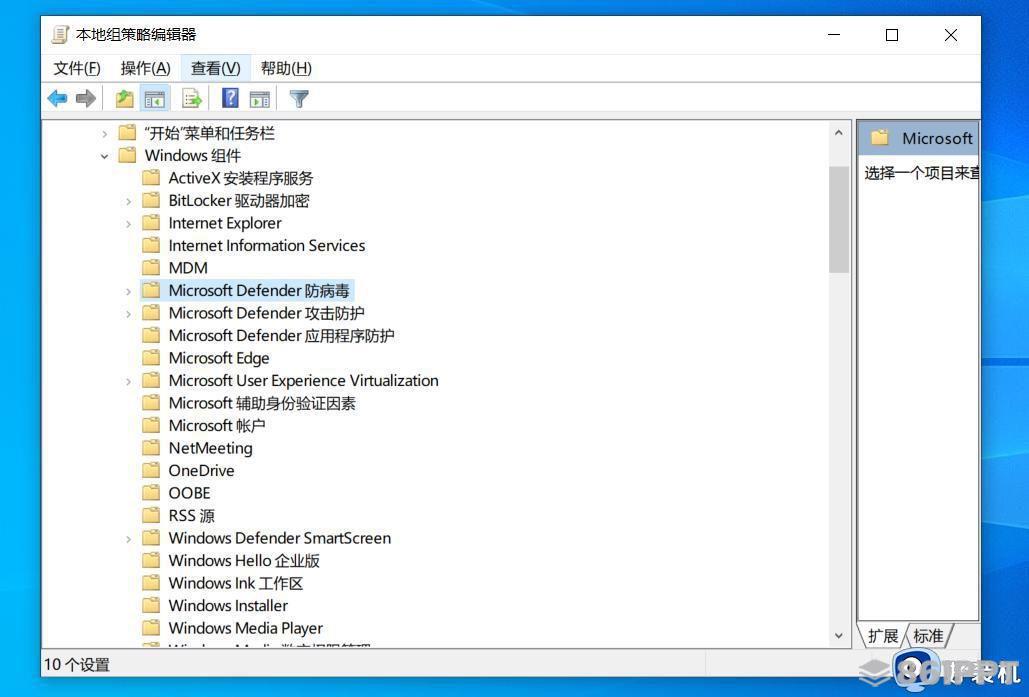This screenshot has height=697, width=1029.
Task: Switch to the 扩展 tab
Action: [882, 635]
